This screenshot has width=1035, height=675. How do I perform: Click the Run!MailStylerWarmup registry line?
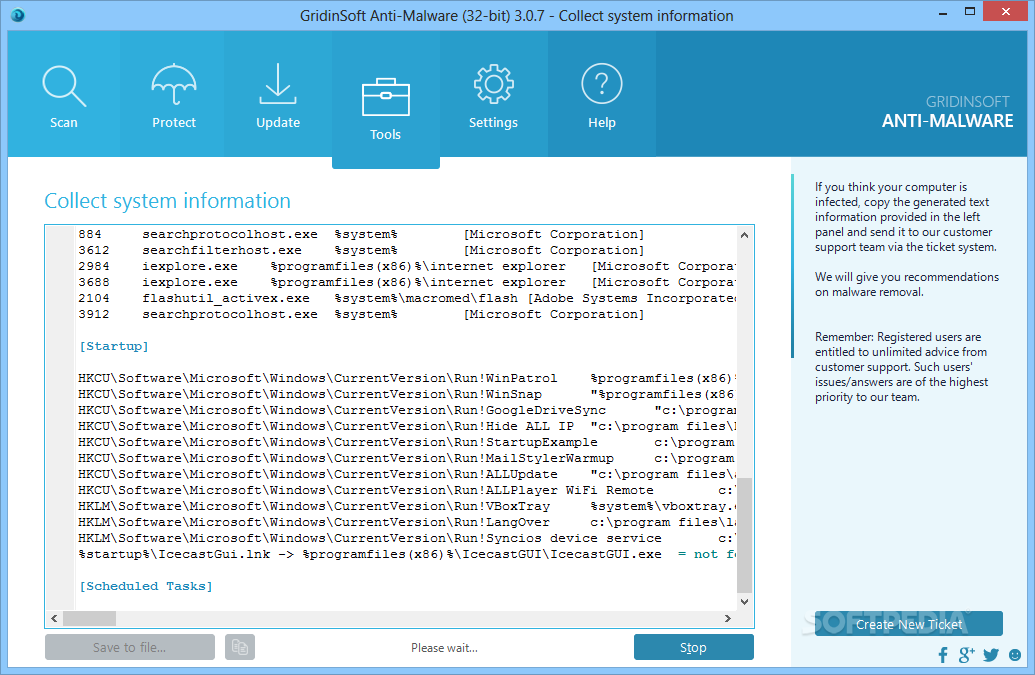coord(407,458)
